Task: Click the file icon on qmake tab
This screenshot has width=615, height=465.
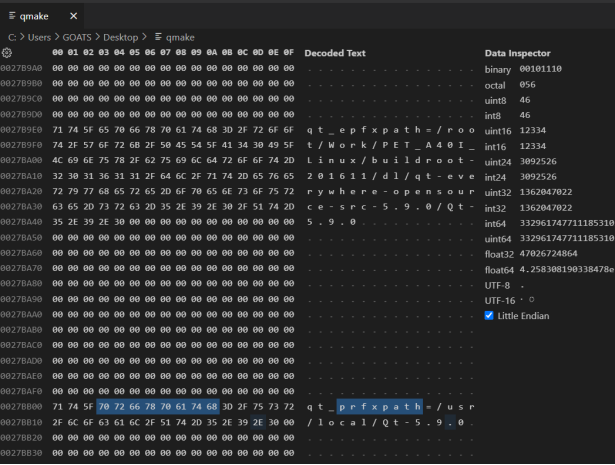Action: pos(11,16)
